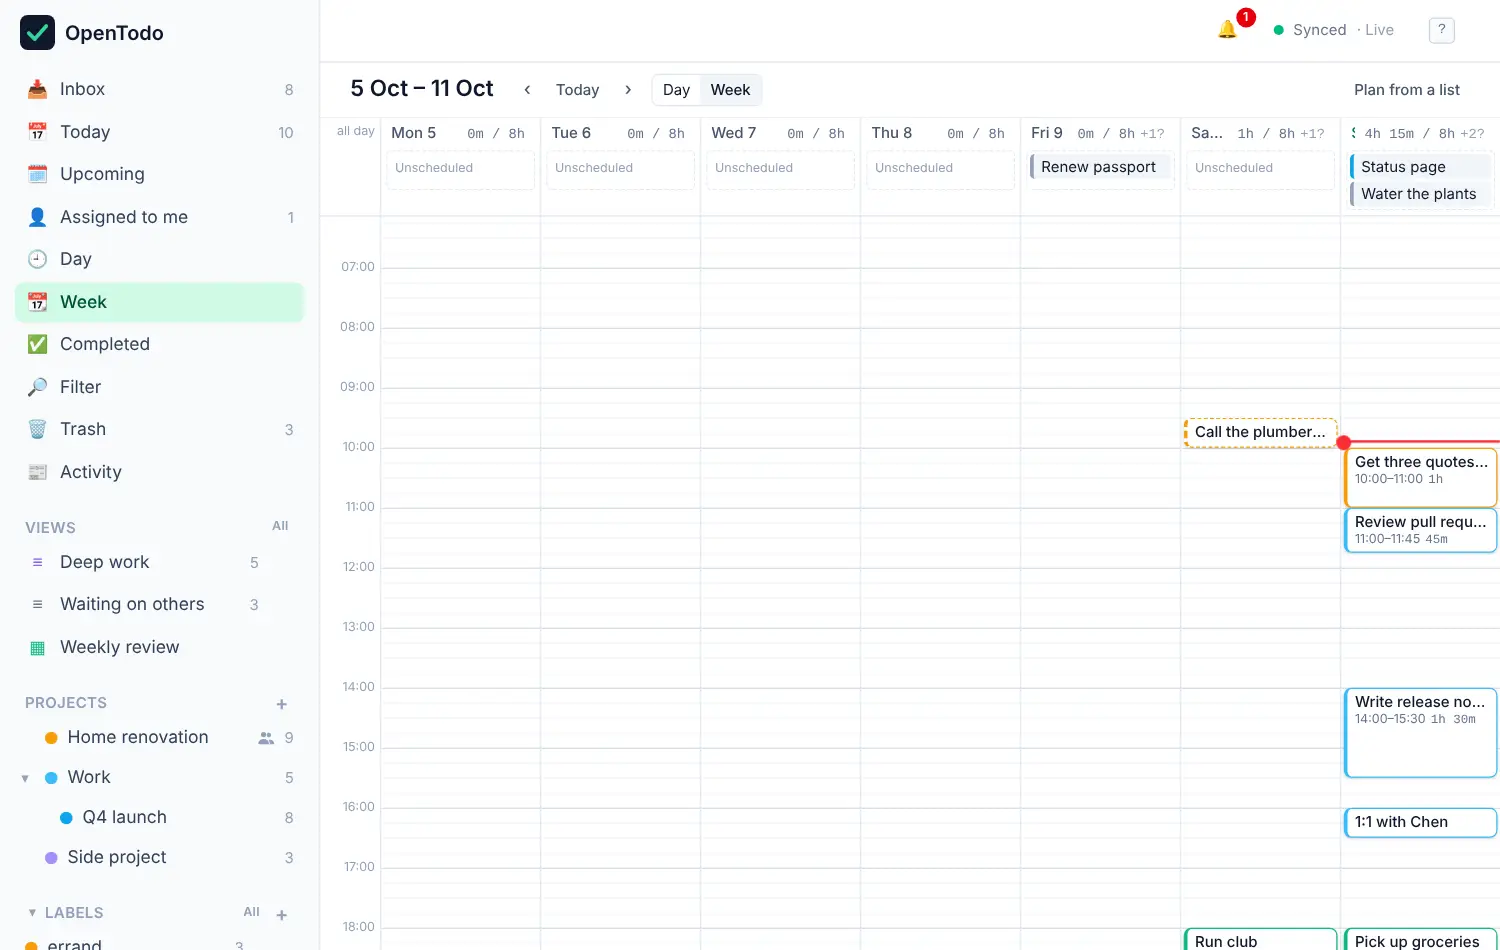The image size is (1500, 950).
Task: Open the Renew passport all-day task
Action: coord(1099,167)
